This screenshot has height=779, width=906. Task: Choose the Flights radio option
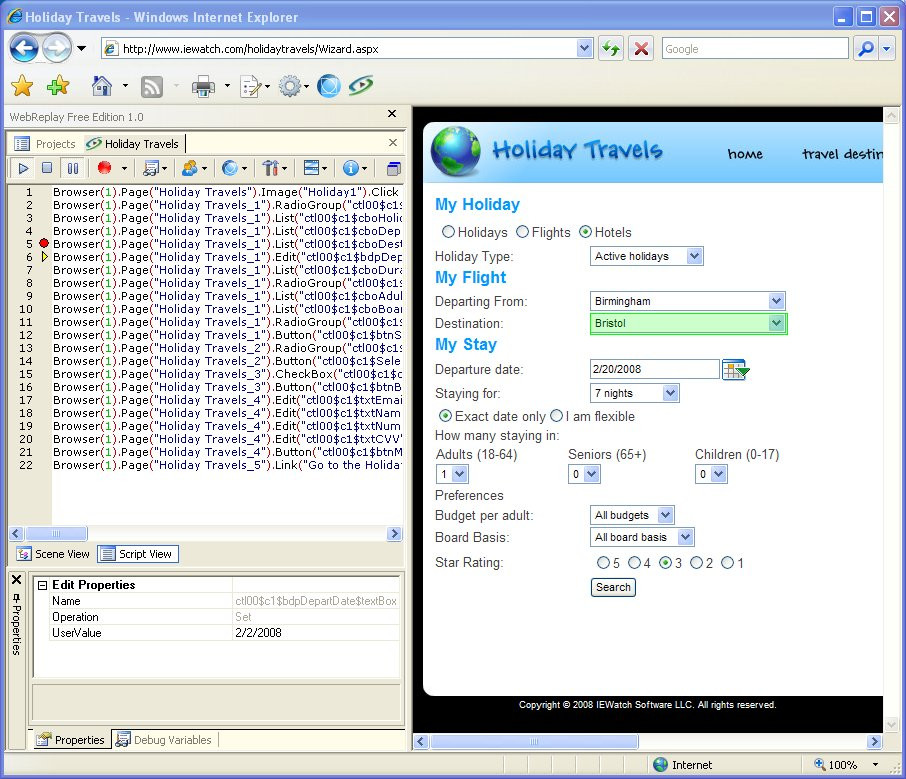522,232
